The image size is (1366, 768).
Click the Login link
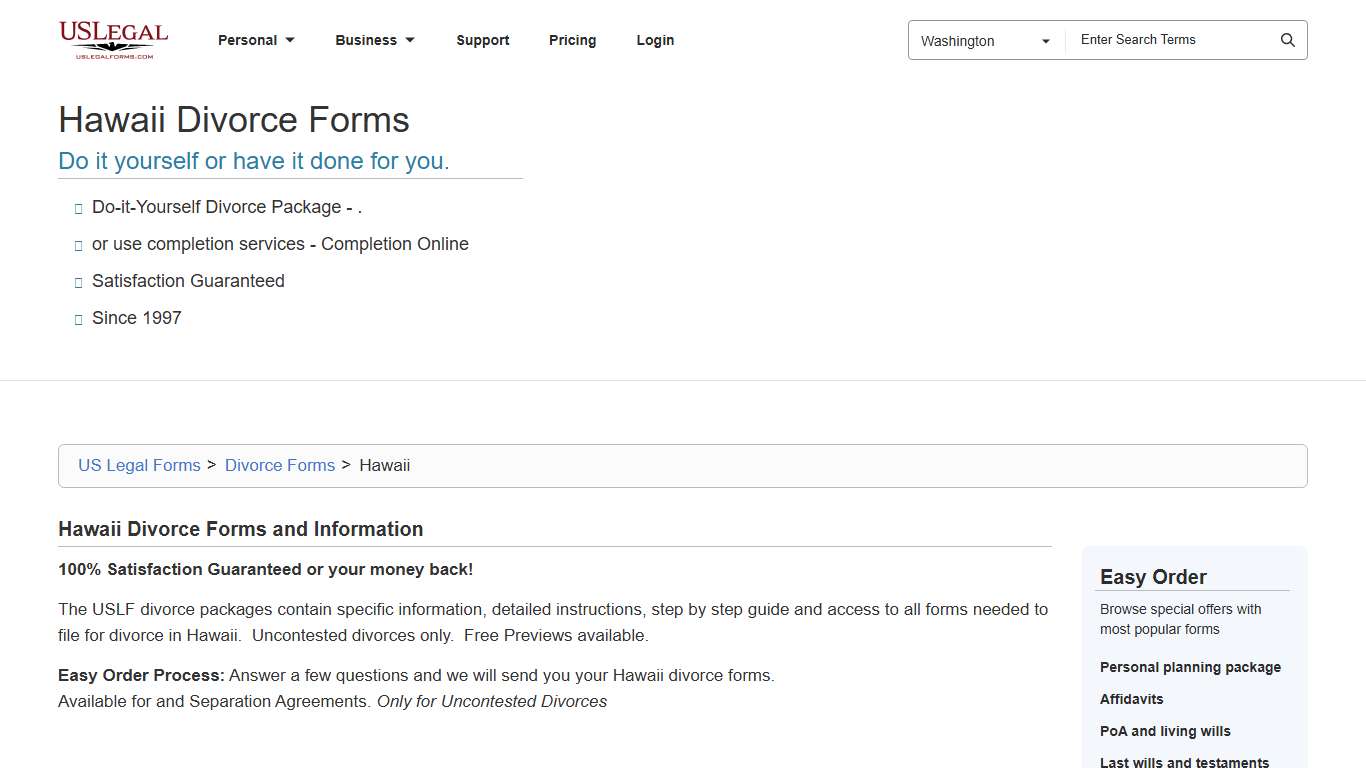pos(655,40)
